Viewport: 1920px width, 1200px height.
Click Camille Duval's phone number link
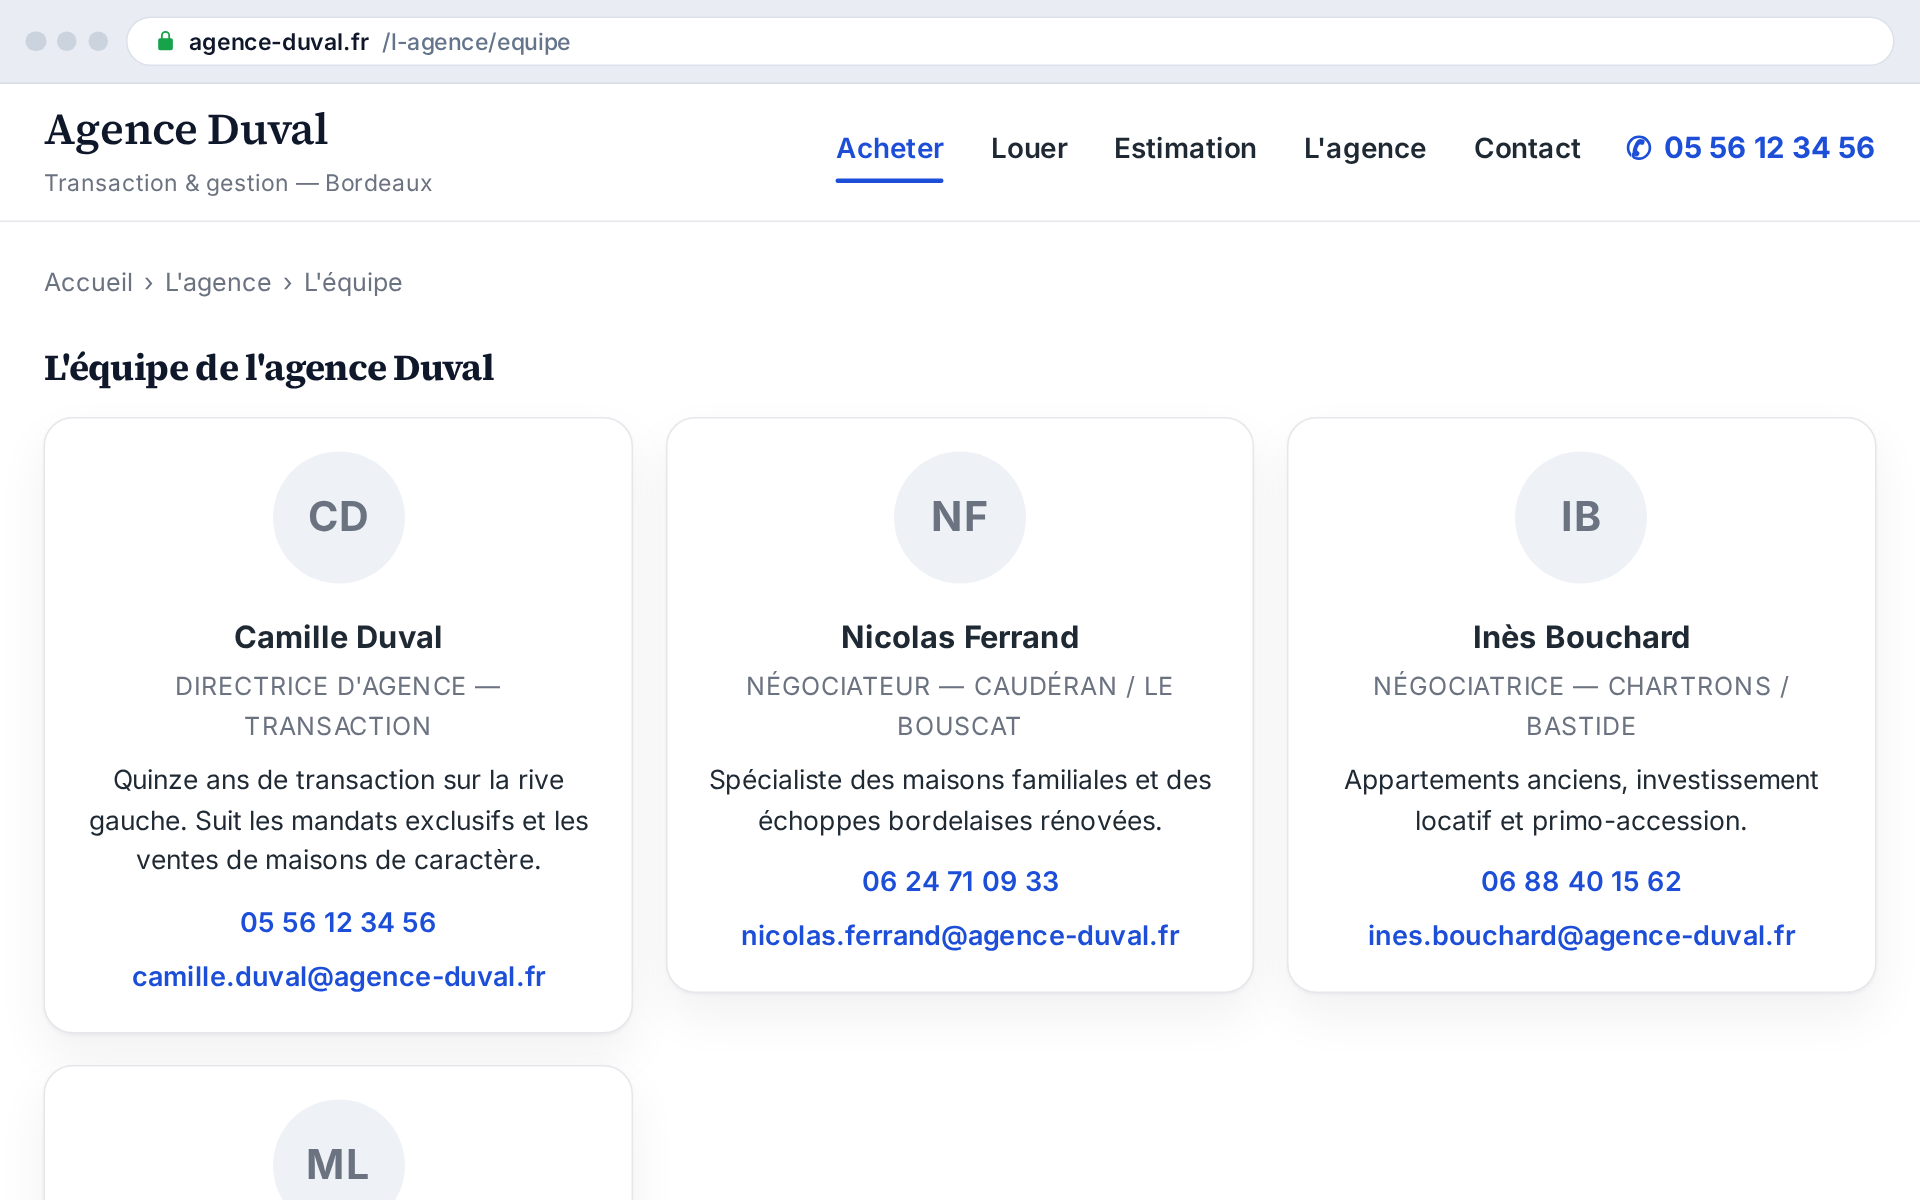(x=338, y=922)
